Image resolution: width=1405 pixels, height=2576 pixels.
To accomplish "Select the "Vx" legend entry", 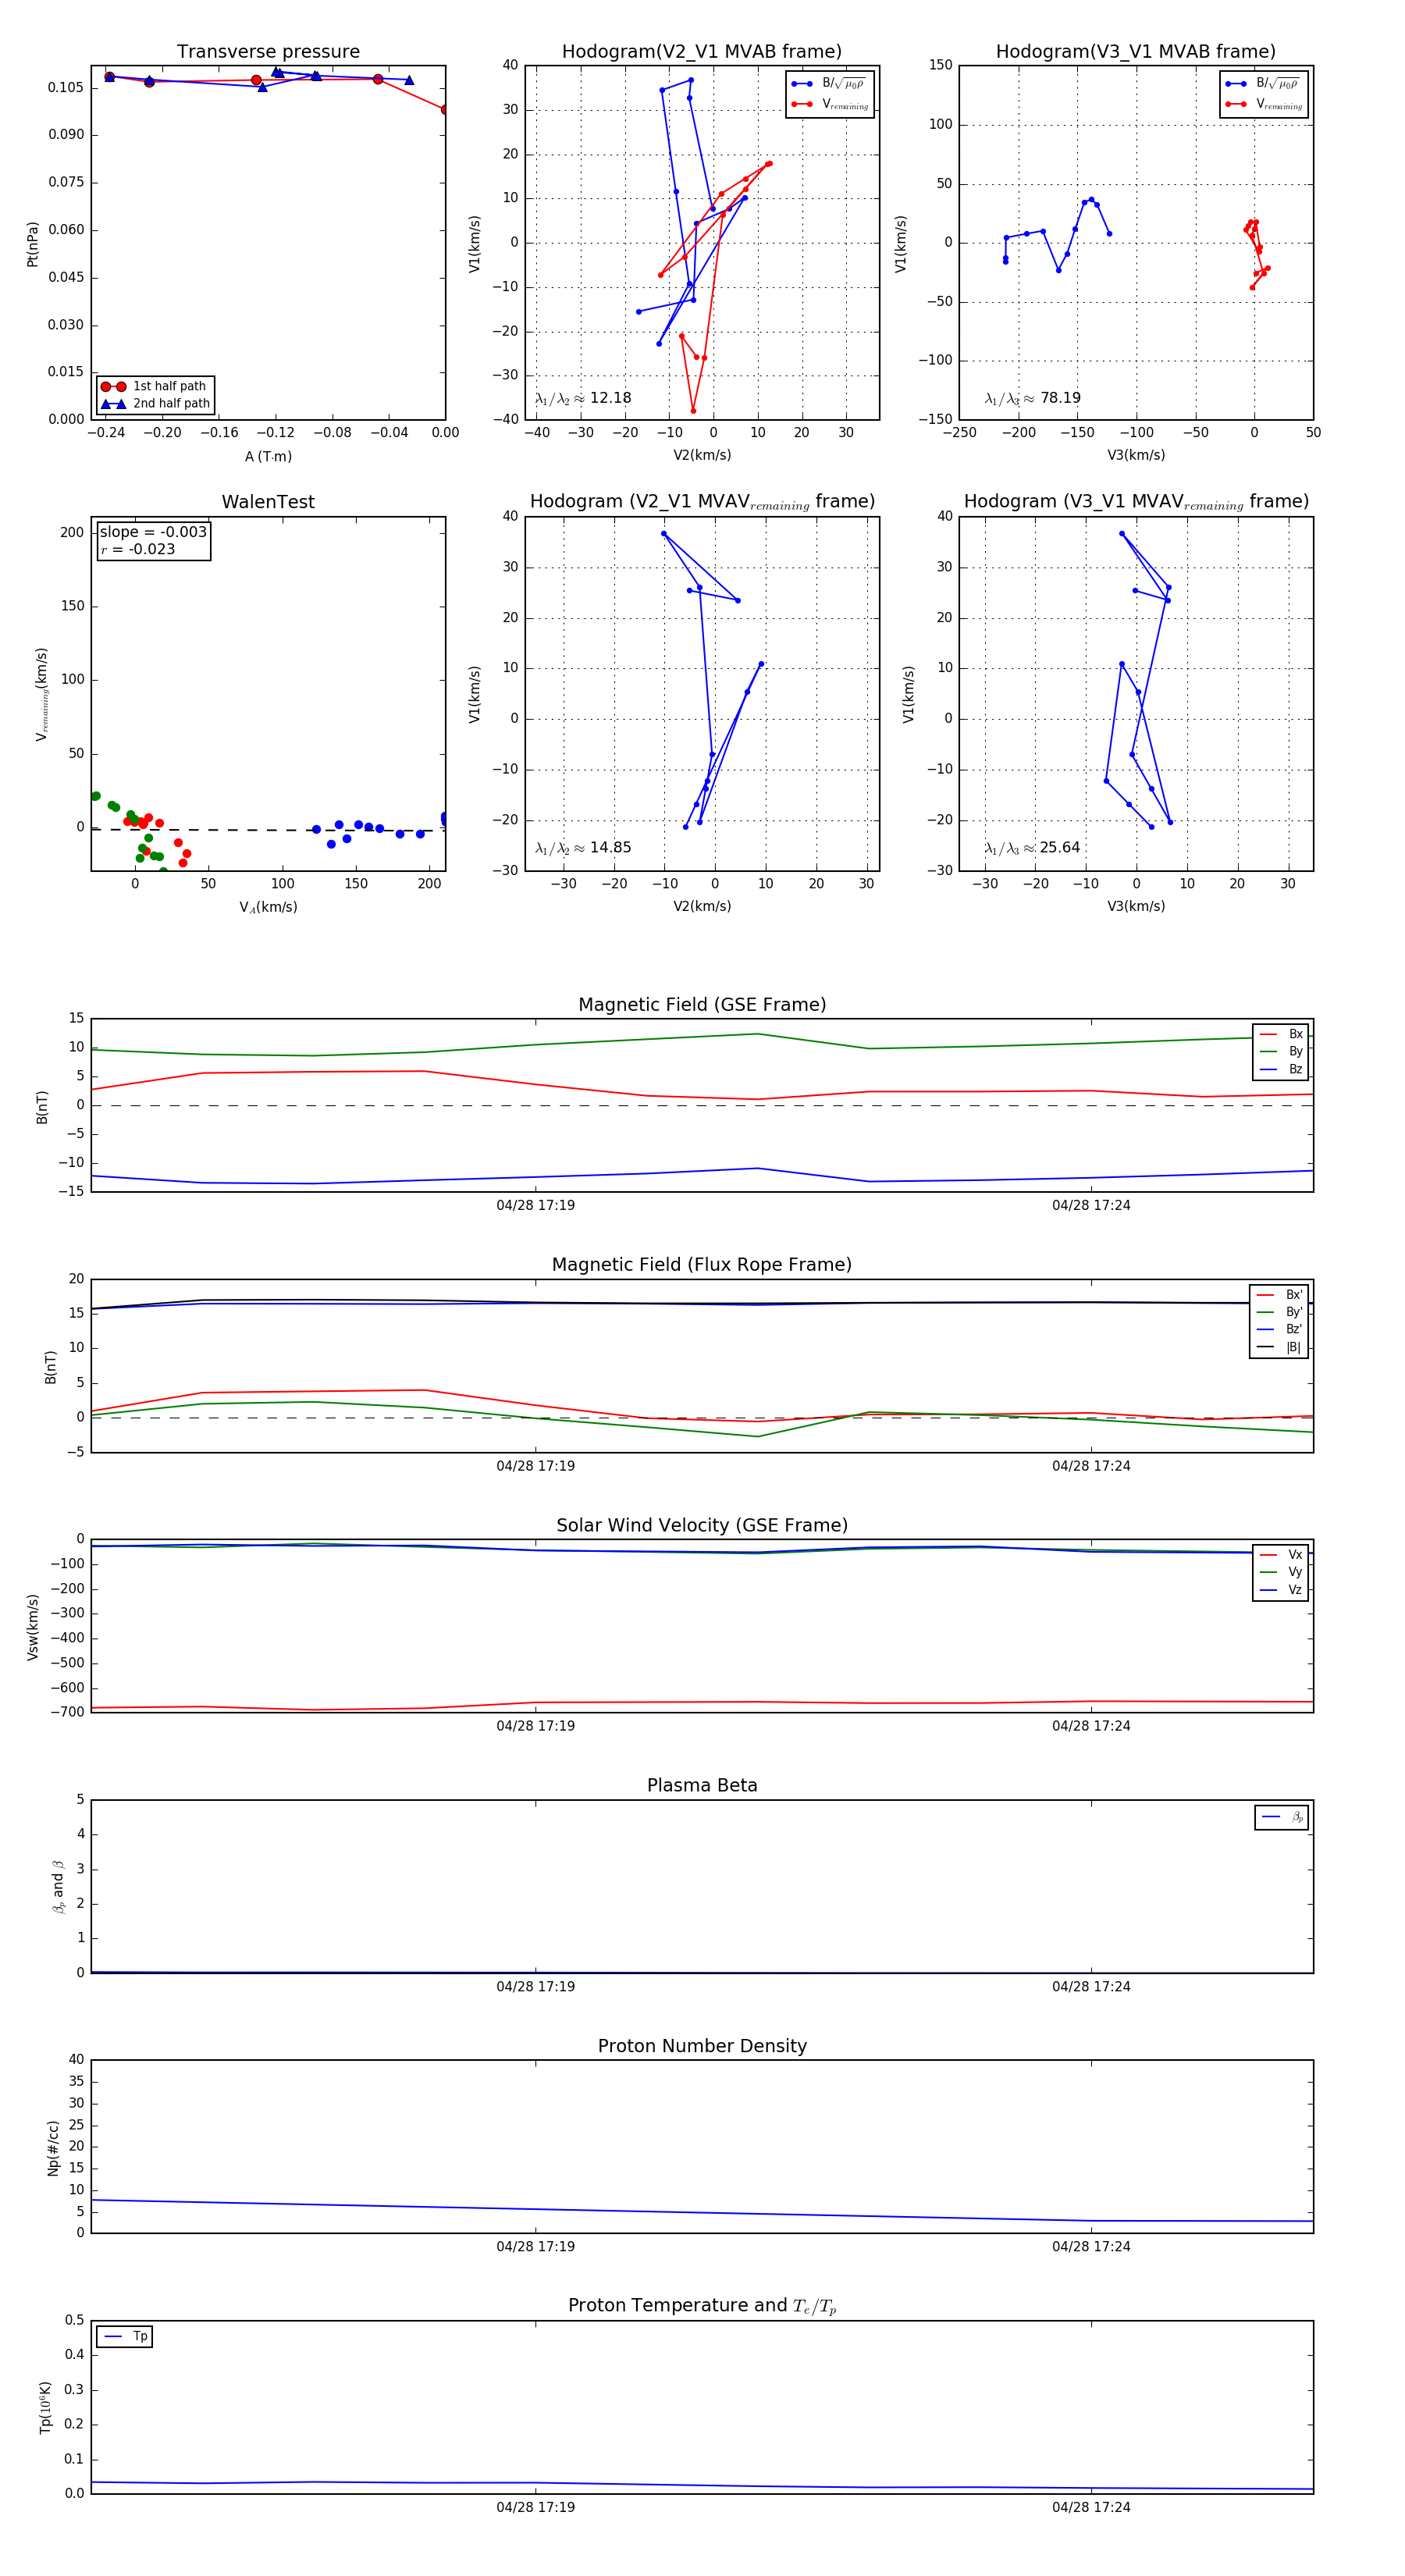I will 1281,1555.
